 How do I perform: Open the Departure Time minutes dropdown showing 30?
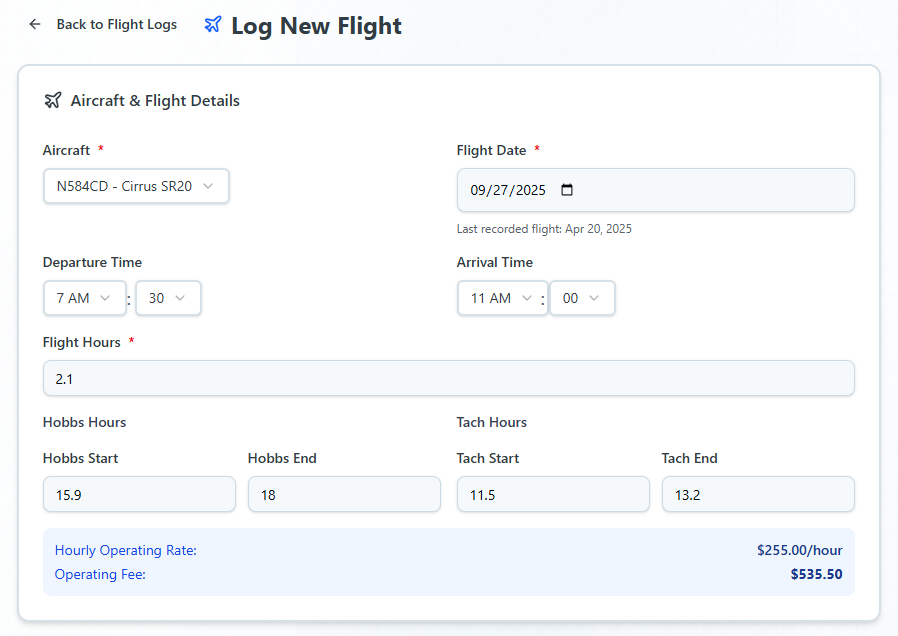coord(168,297)
